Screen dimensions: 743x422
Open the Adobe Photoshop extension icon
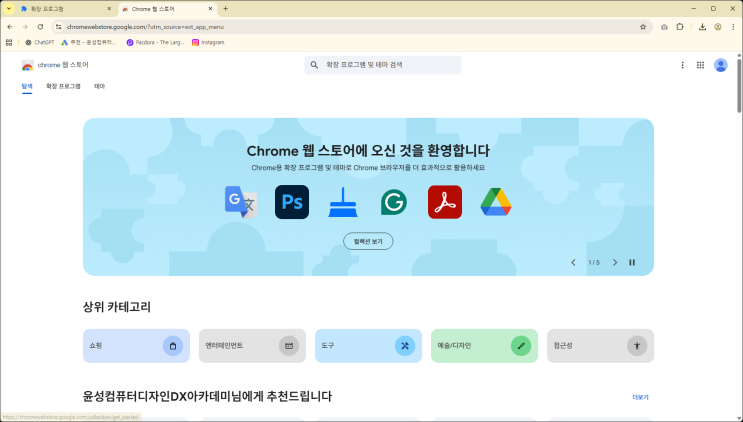coord(292,202)
